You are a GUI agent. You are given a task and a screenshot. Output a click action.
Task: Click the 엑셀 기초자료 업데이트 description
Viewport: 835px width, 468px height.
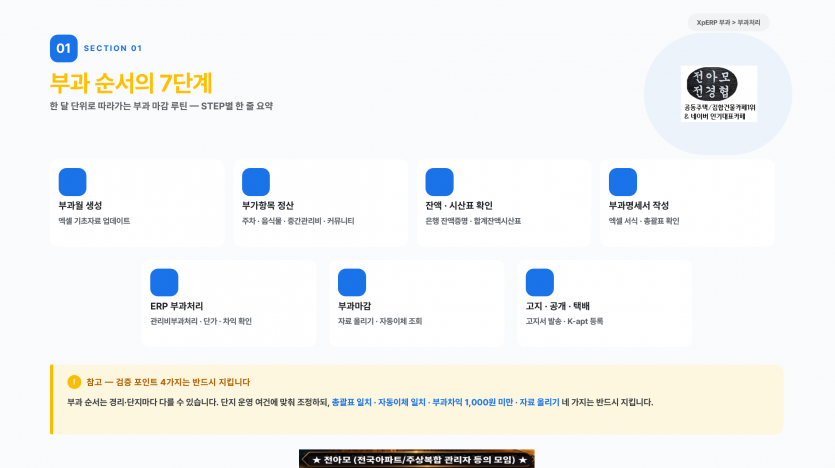pos(94,221)
